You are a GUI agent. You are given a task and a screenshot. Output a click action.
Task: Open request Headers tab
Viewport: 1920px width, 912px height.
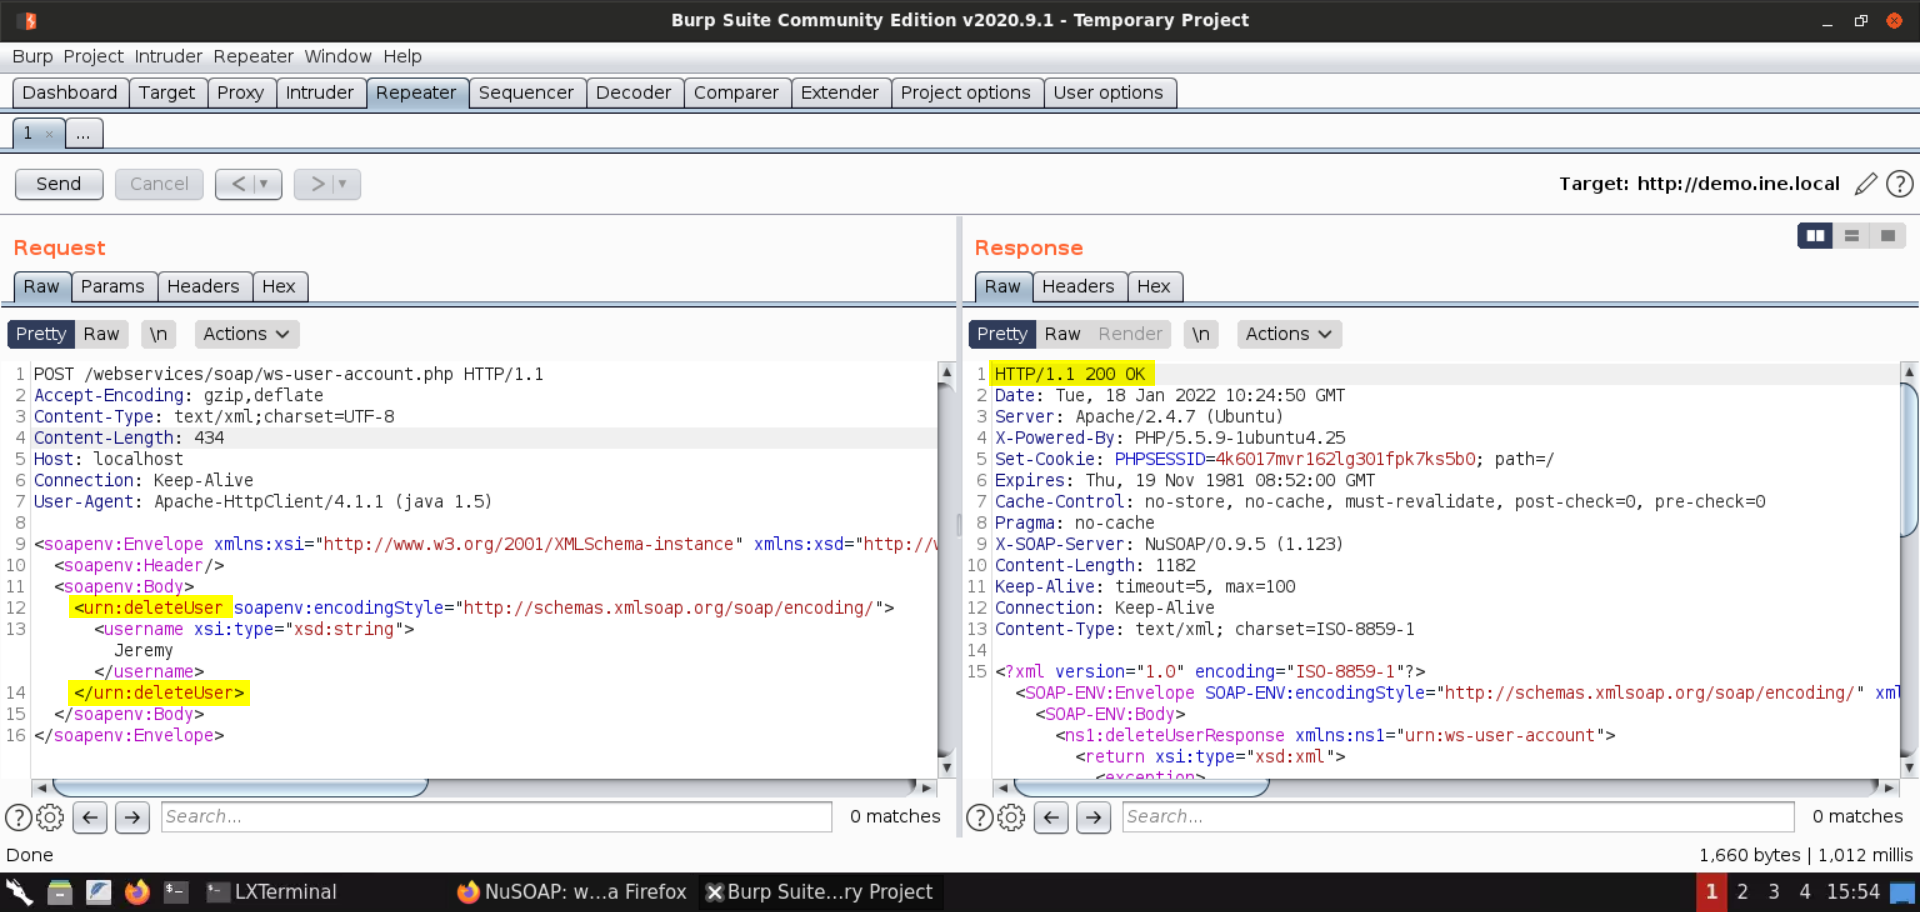(x=203, y=287)
